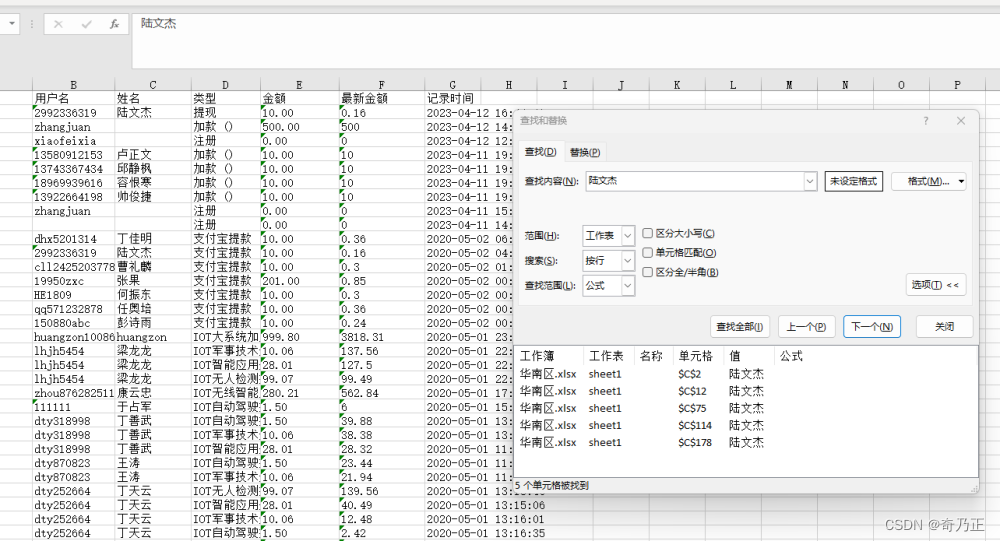The width and height of the screenshot is (1000, 541).
Task: Switch to the 替换(P) tab
Action: click(x=585, y=152)
